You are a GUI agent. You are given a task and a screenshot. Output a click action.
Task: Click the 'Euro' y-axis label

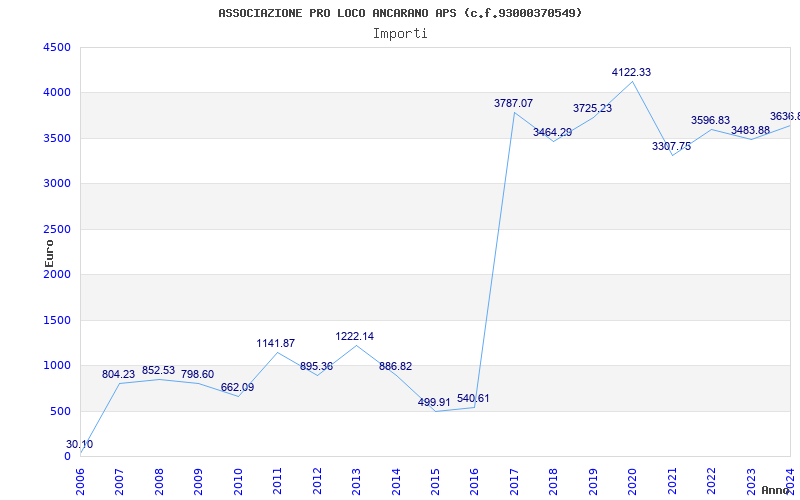(49, 254)
